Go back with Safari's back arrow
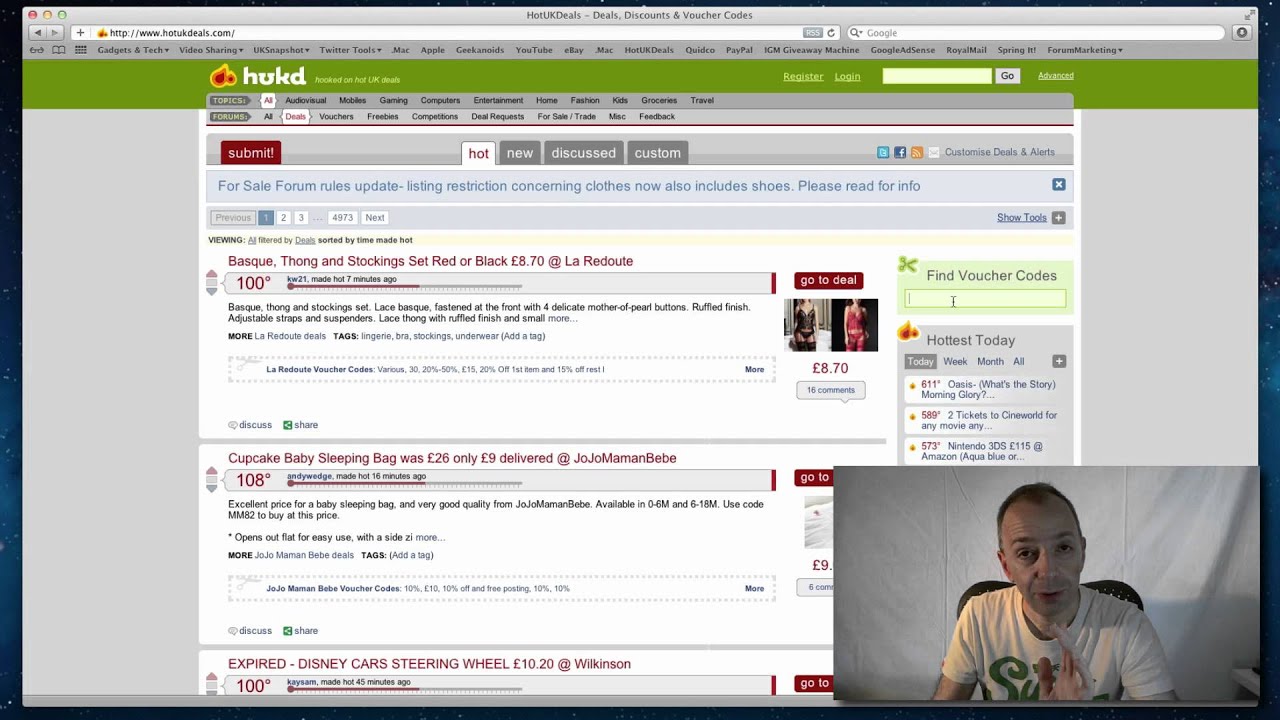 [37, 33]
